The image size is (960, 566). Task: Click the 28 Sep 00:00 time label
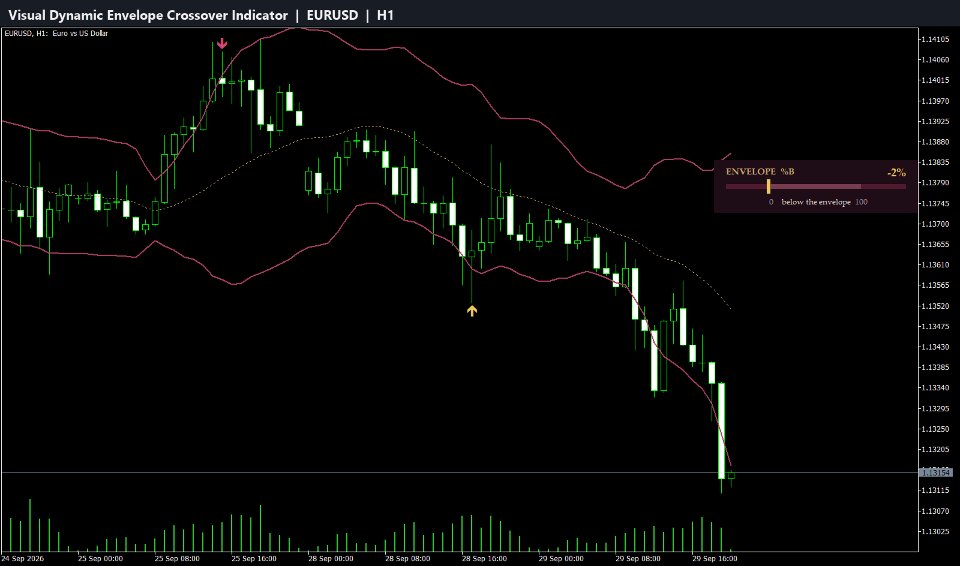click(331, 559)
